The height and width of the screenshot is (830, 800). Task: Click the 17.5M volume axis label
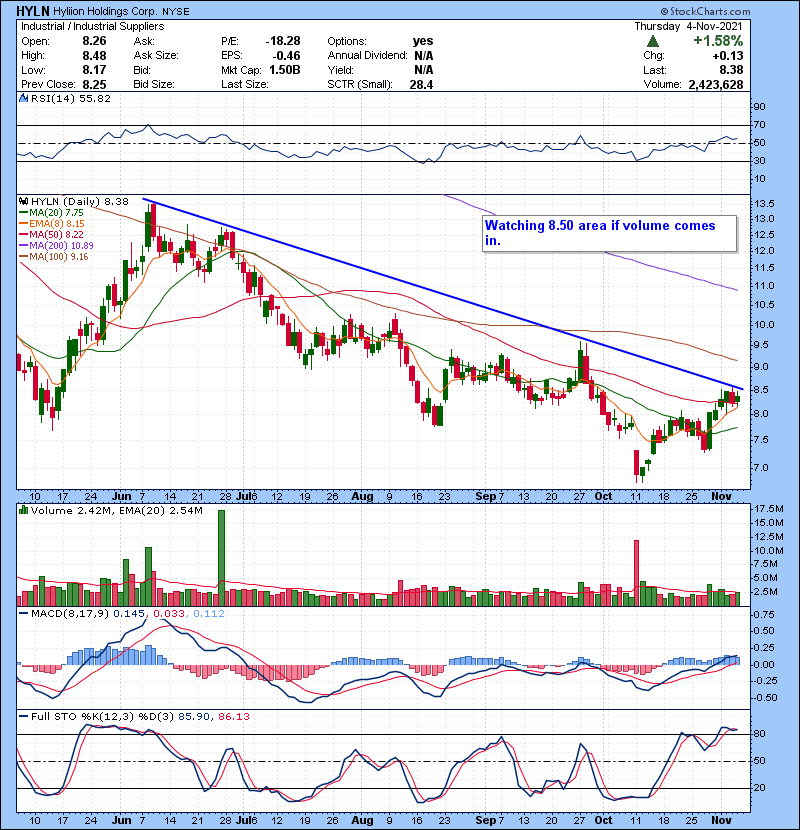pos(769,509)
